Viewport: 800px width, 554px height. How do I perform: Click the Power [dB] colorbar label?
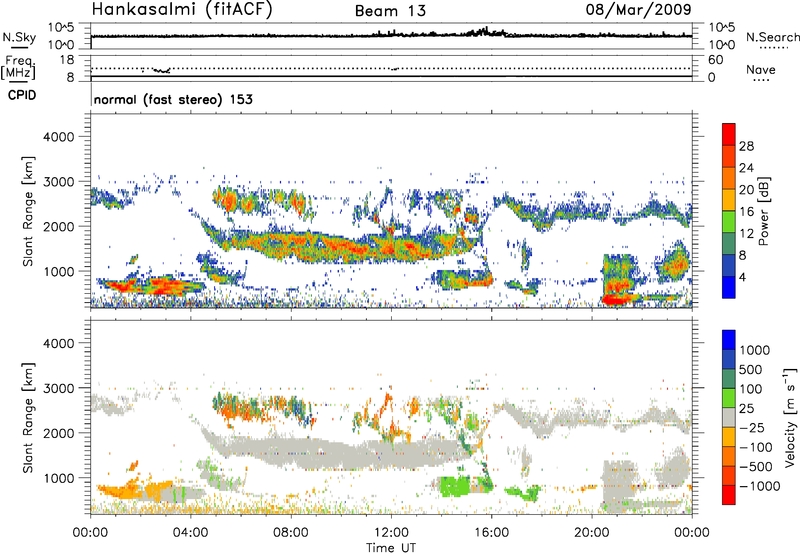(763, 211)
